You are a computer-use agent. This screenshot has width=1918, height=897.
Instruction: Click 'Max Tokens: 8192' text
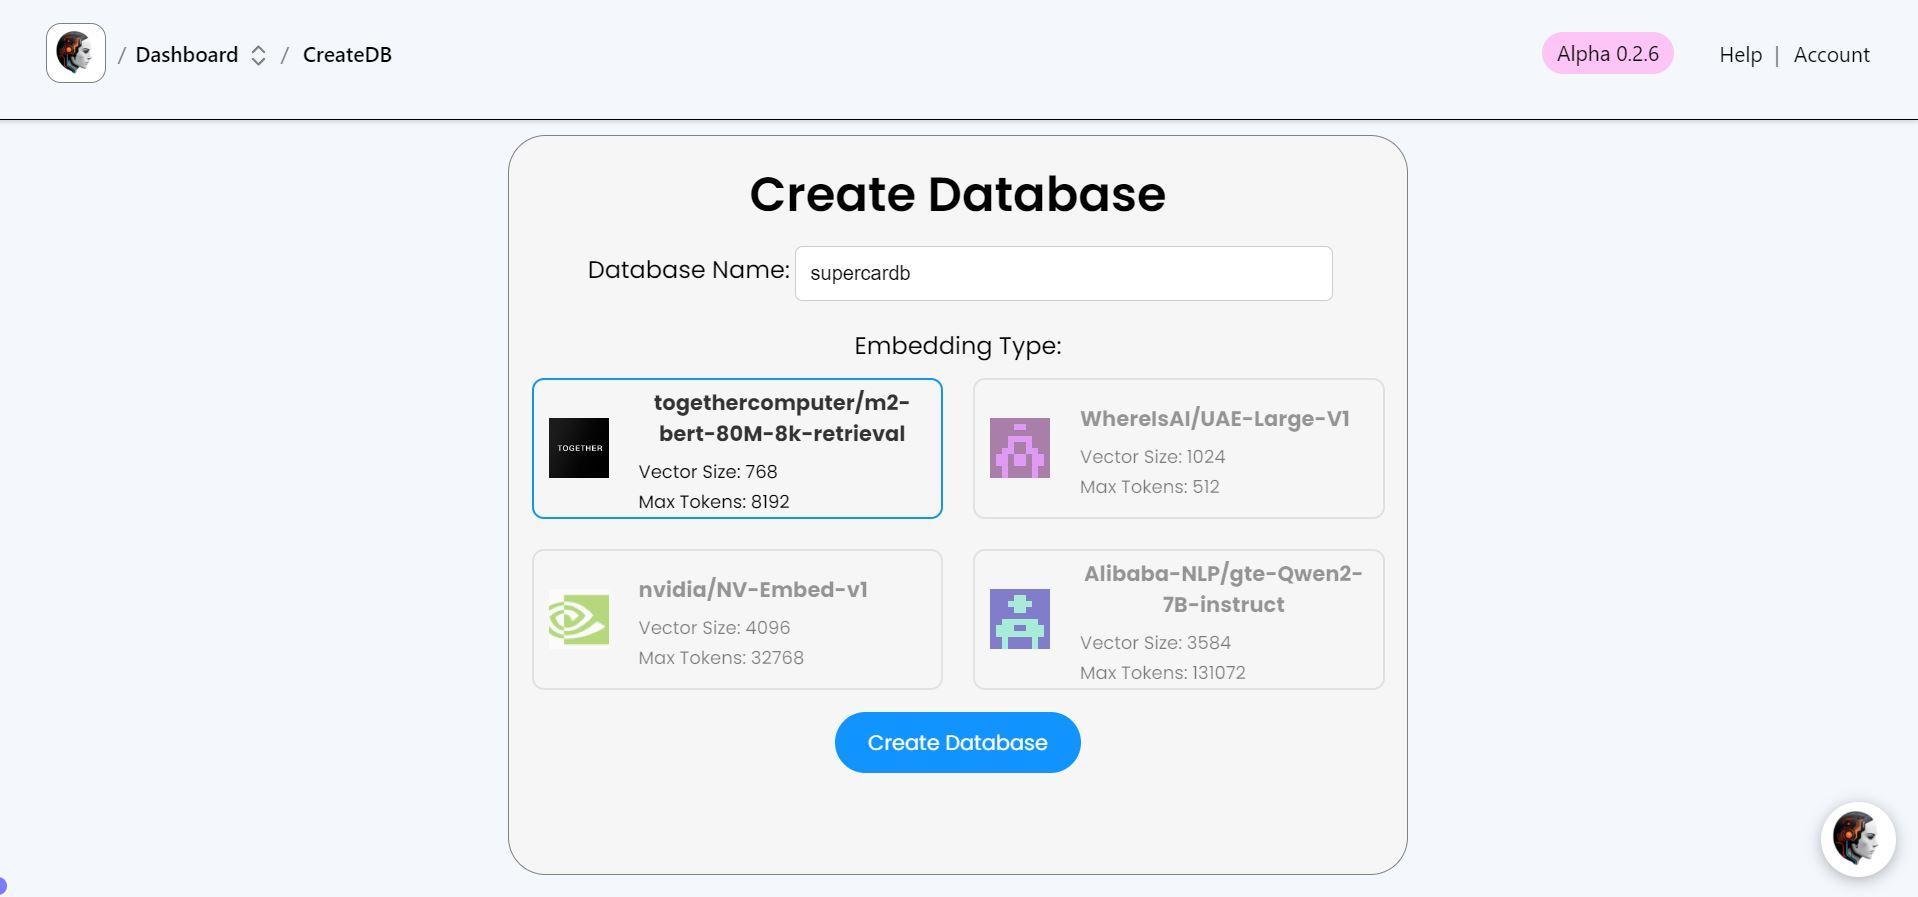click(714, 502)
